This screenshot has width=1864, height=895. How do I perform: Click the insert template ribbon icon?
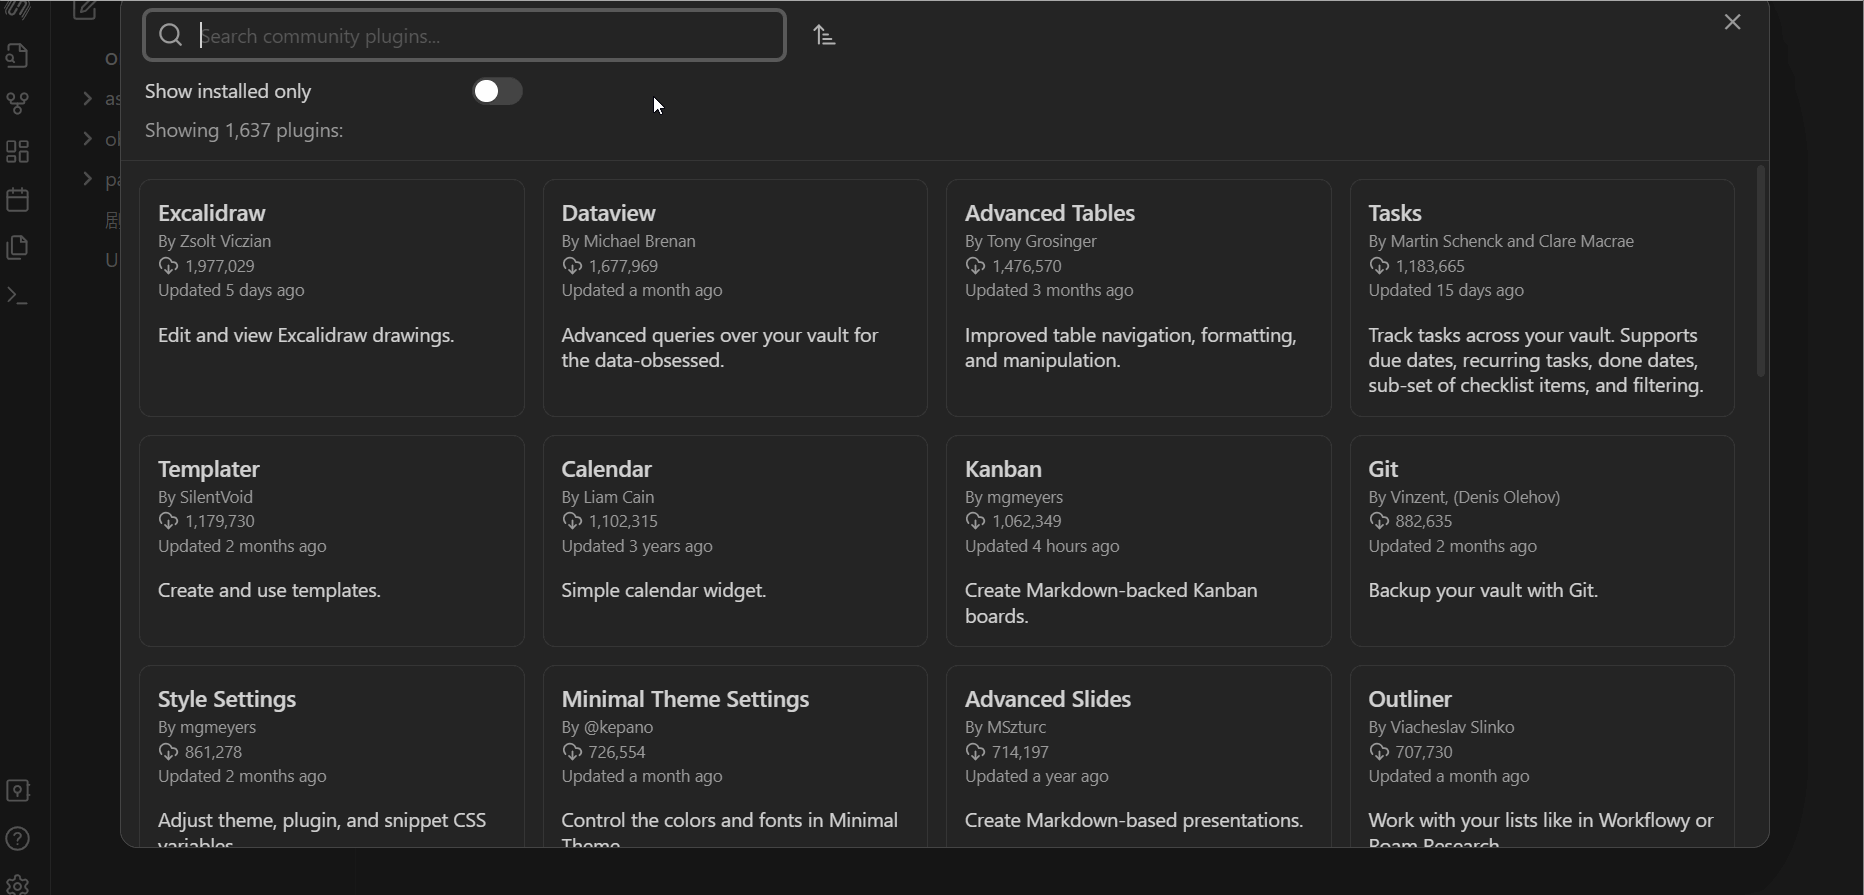tap(18, 247)
